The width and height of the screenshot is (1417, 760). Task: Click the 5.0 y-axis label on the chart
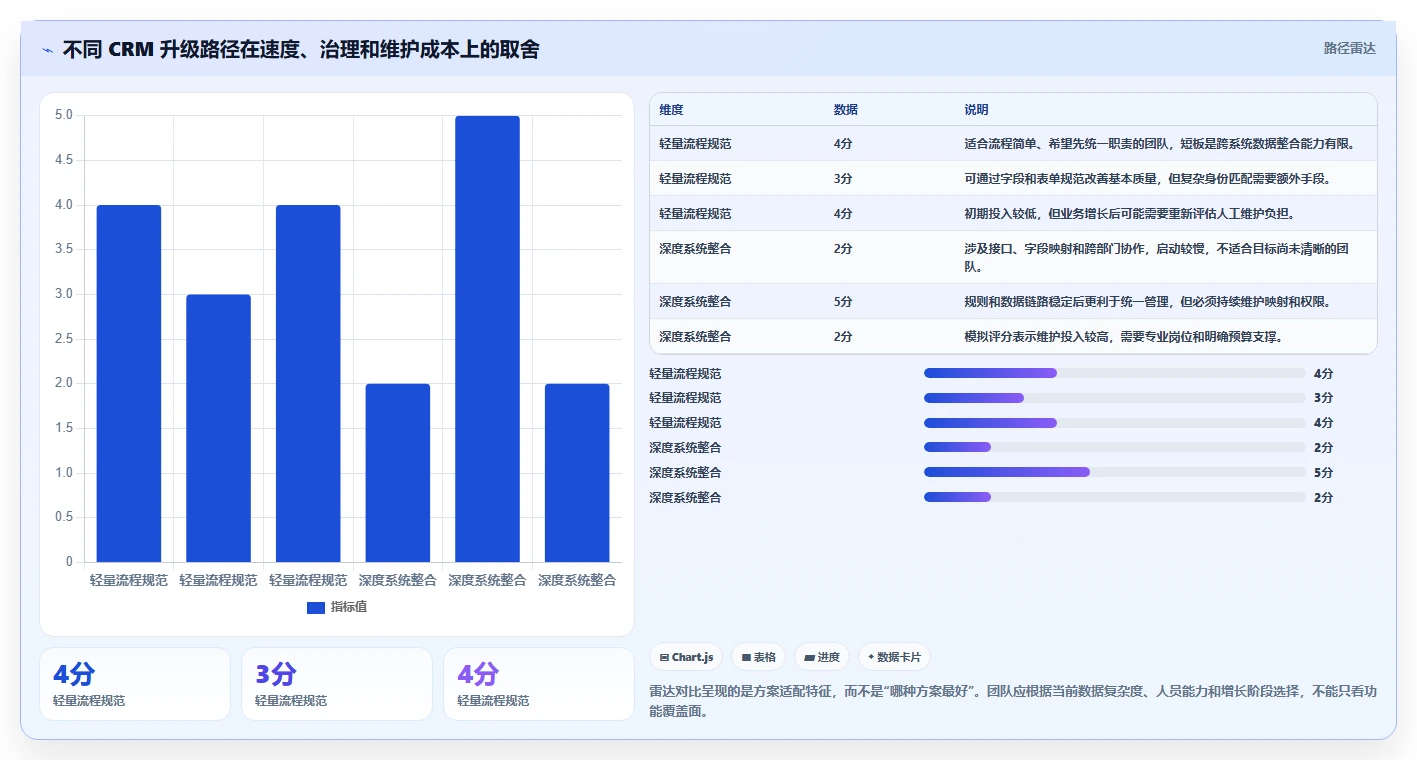63,115
